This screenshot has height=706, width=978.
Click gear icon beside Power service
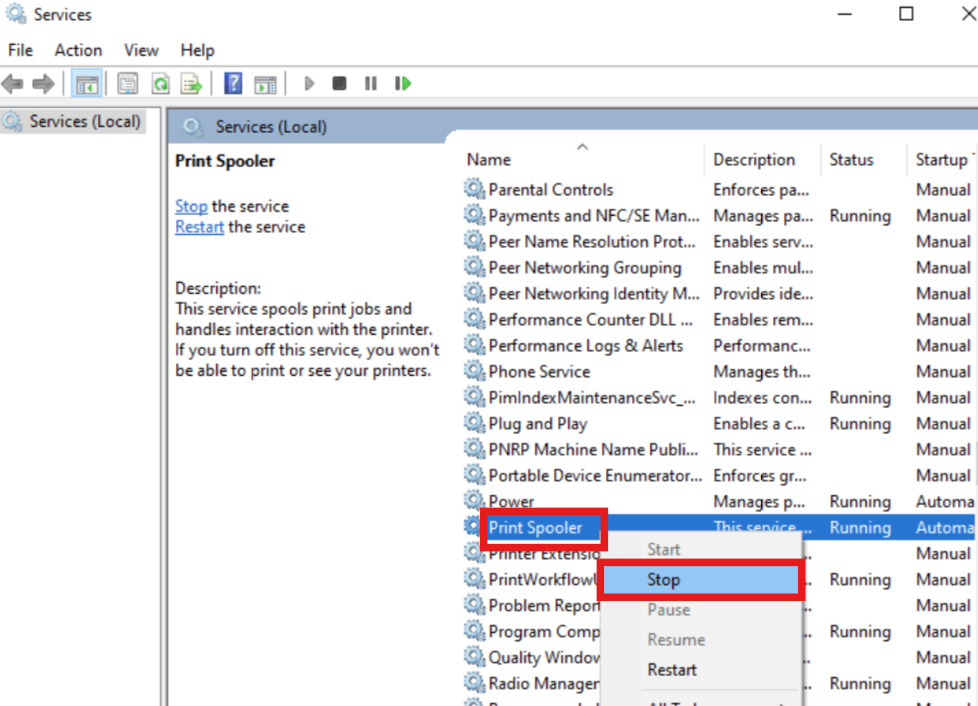click(x=474, y=500)
